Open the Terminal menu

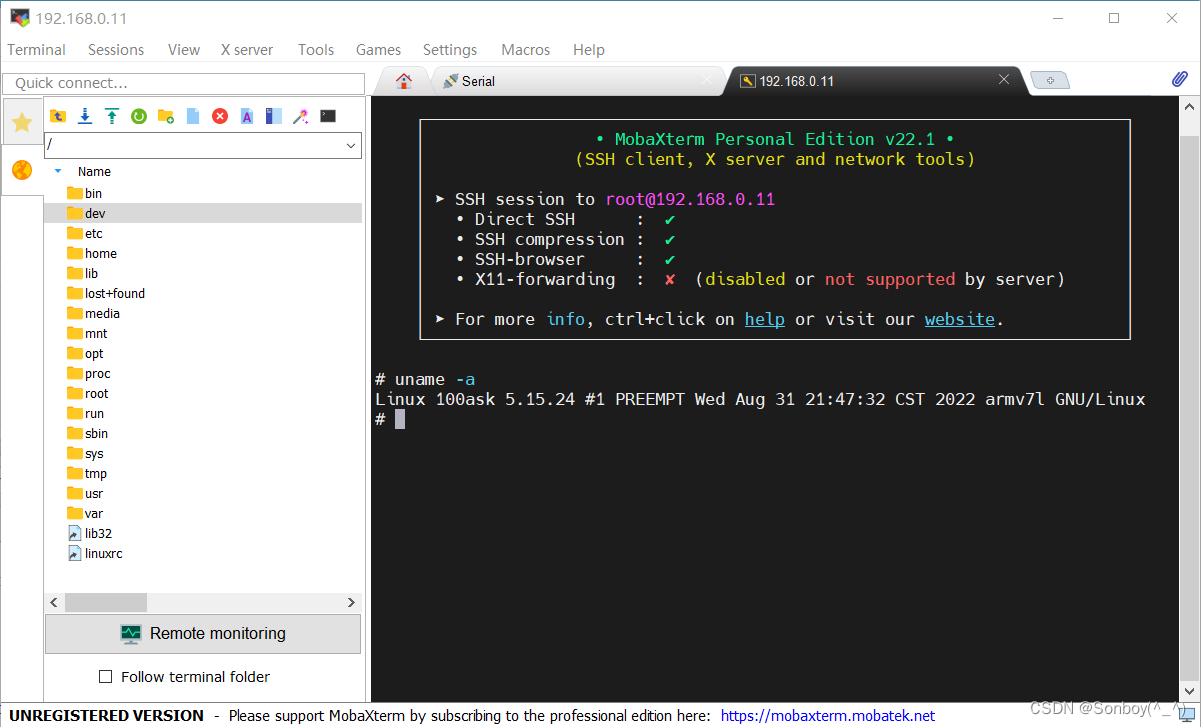pyautogui.click(x=36, y=50)
